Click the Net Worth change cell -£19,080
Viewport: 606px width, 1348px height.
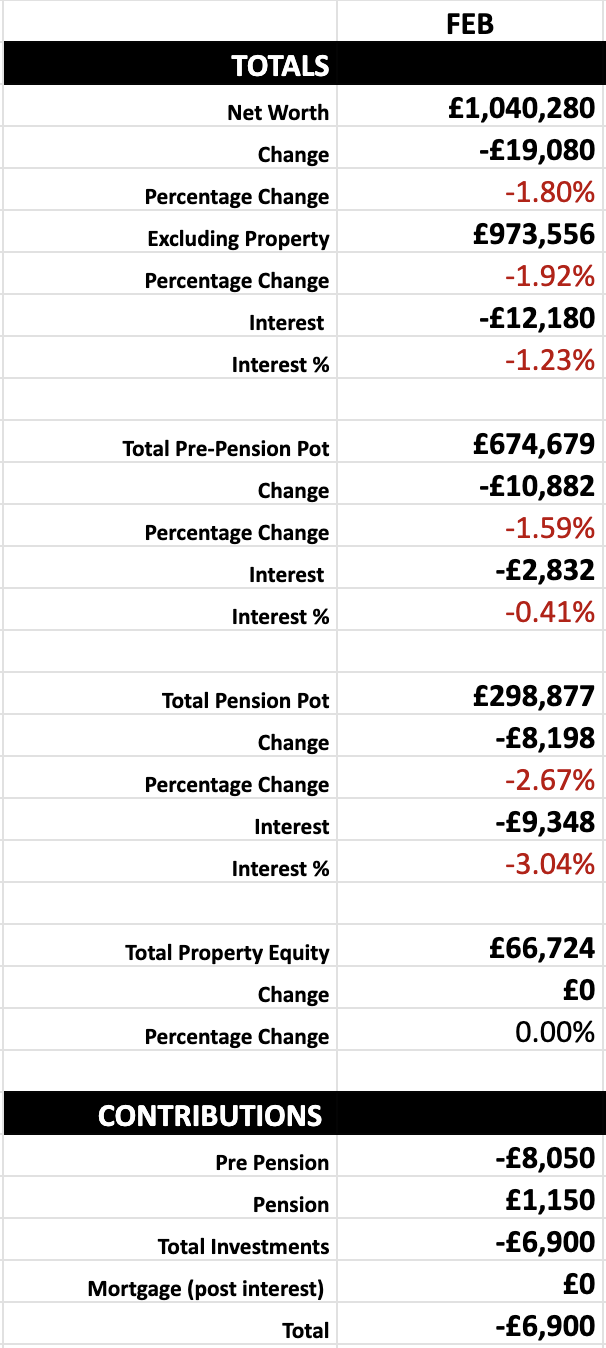click(x=470, y=149)
